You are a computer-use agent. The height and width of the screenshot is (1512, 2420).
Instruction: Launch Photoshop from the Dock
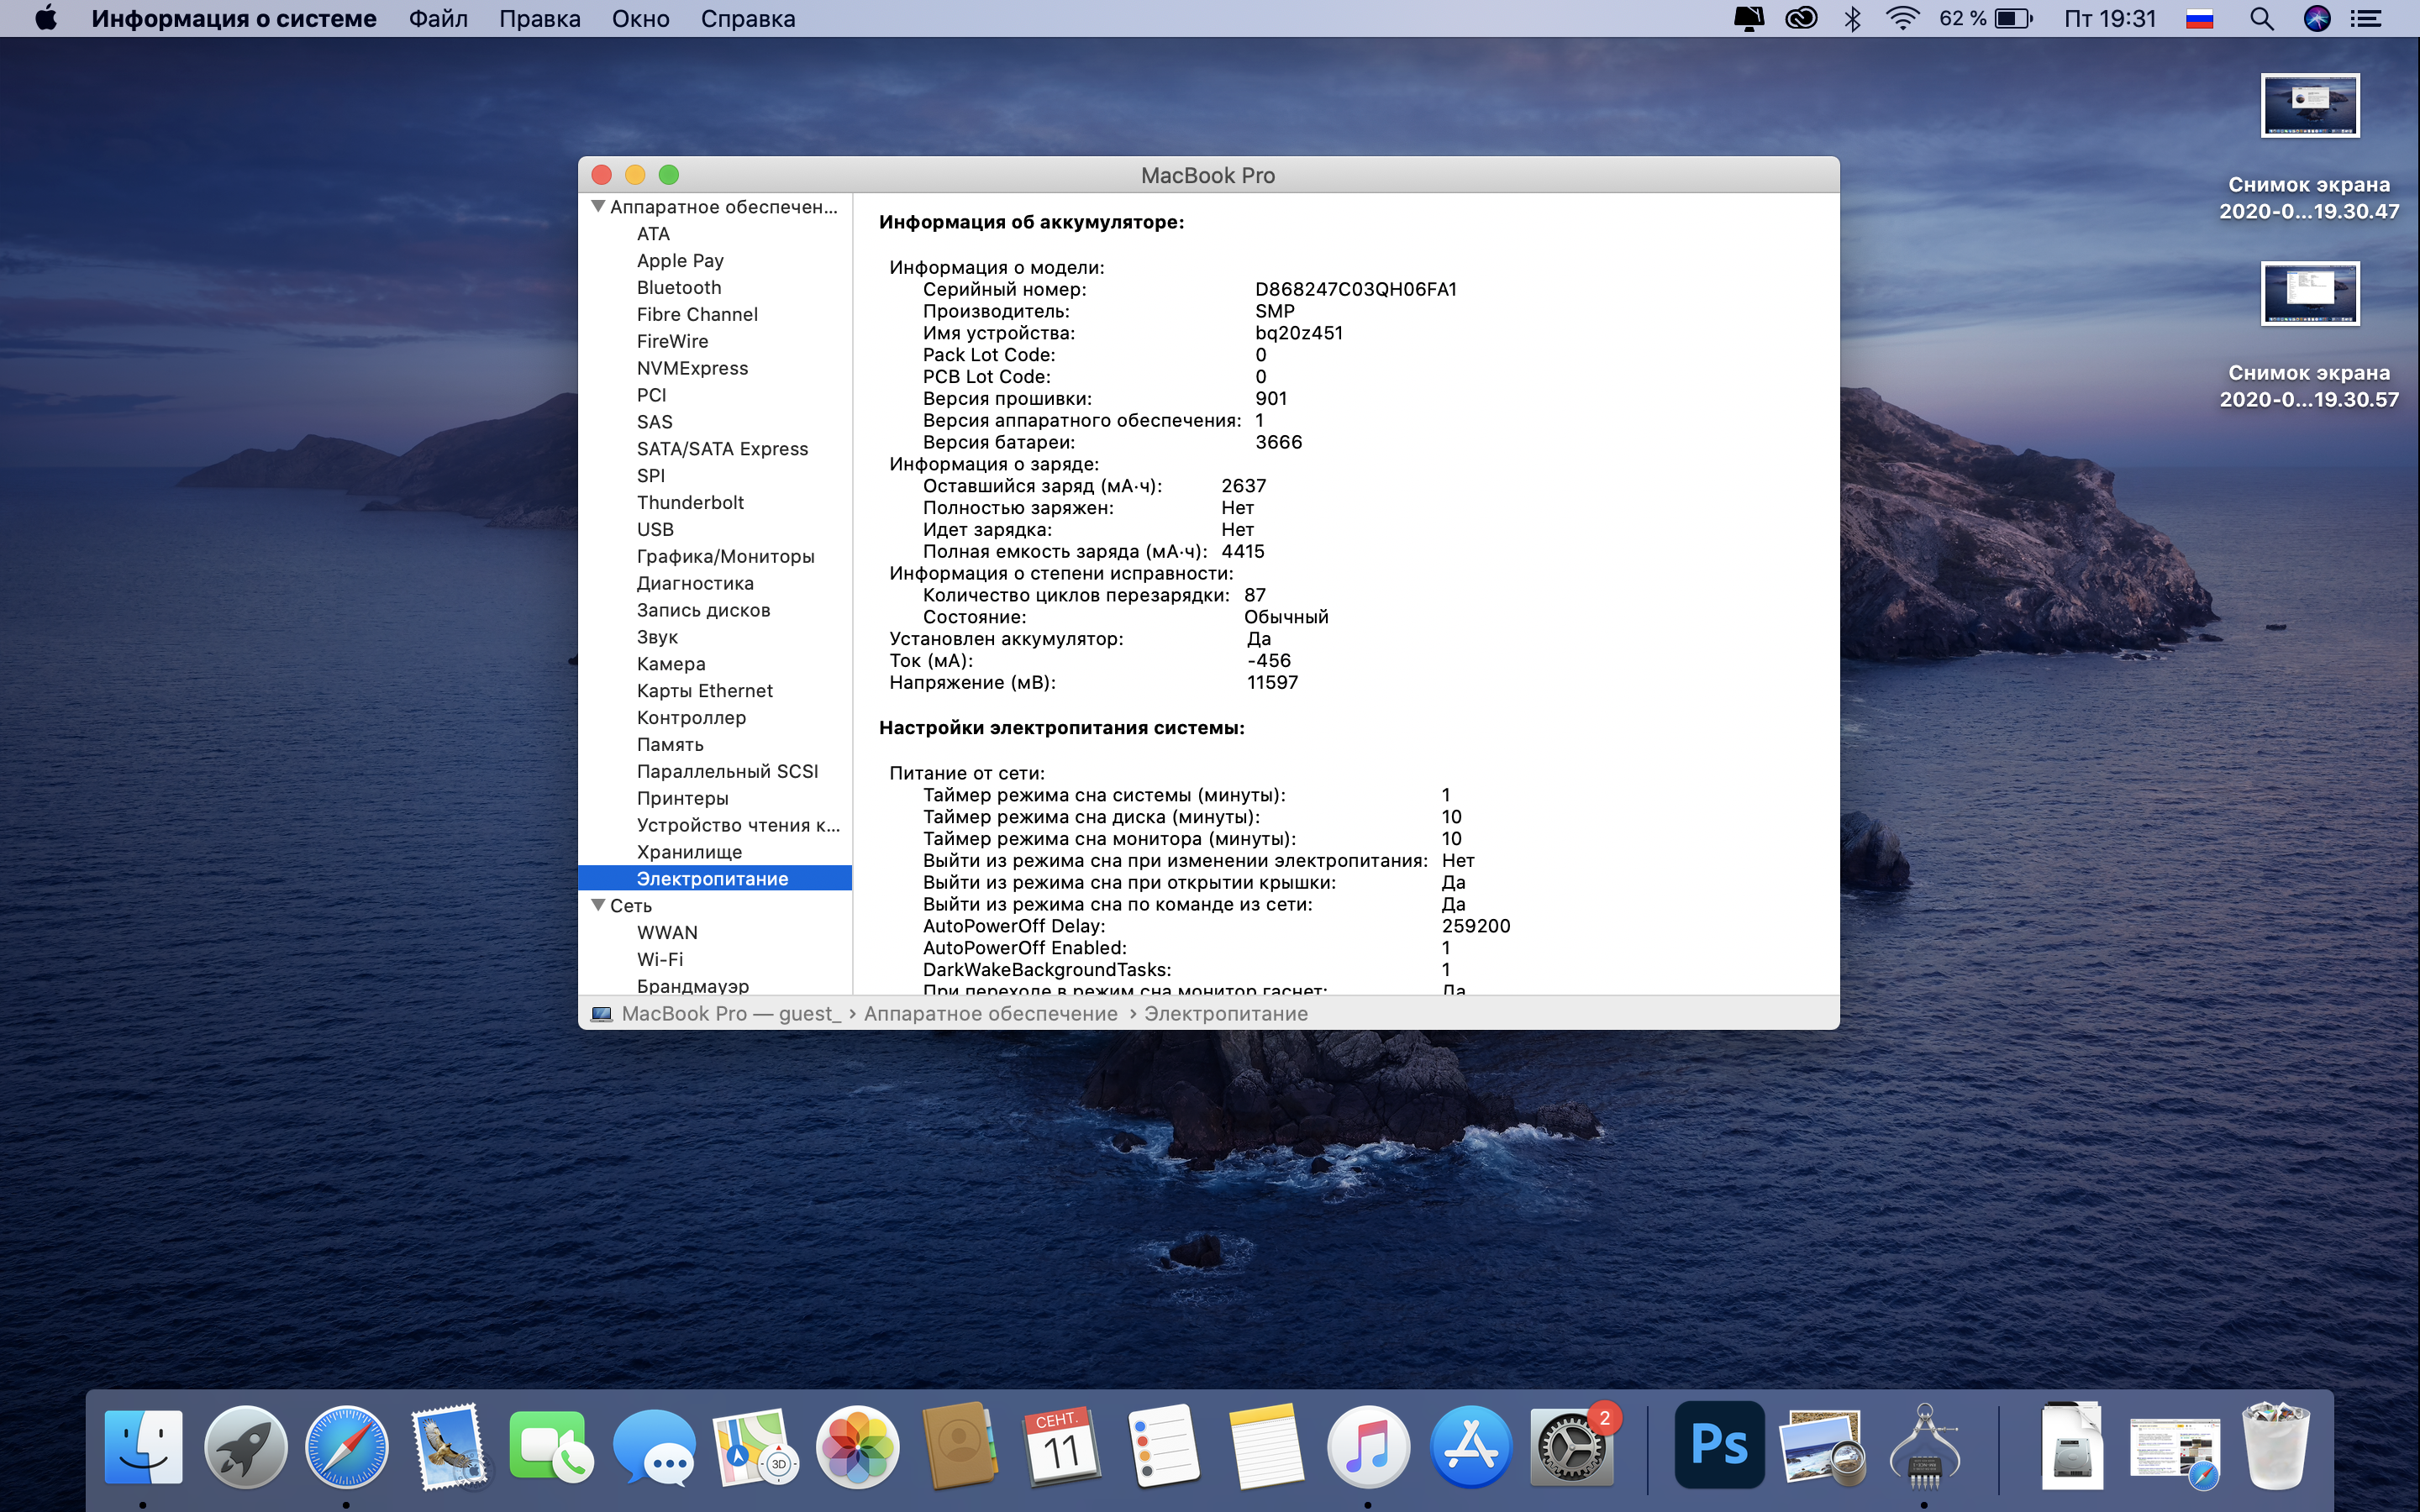(x=1719, y=1446)
